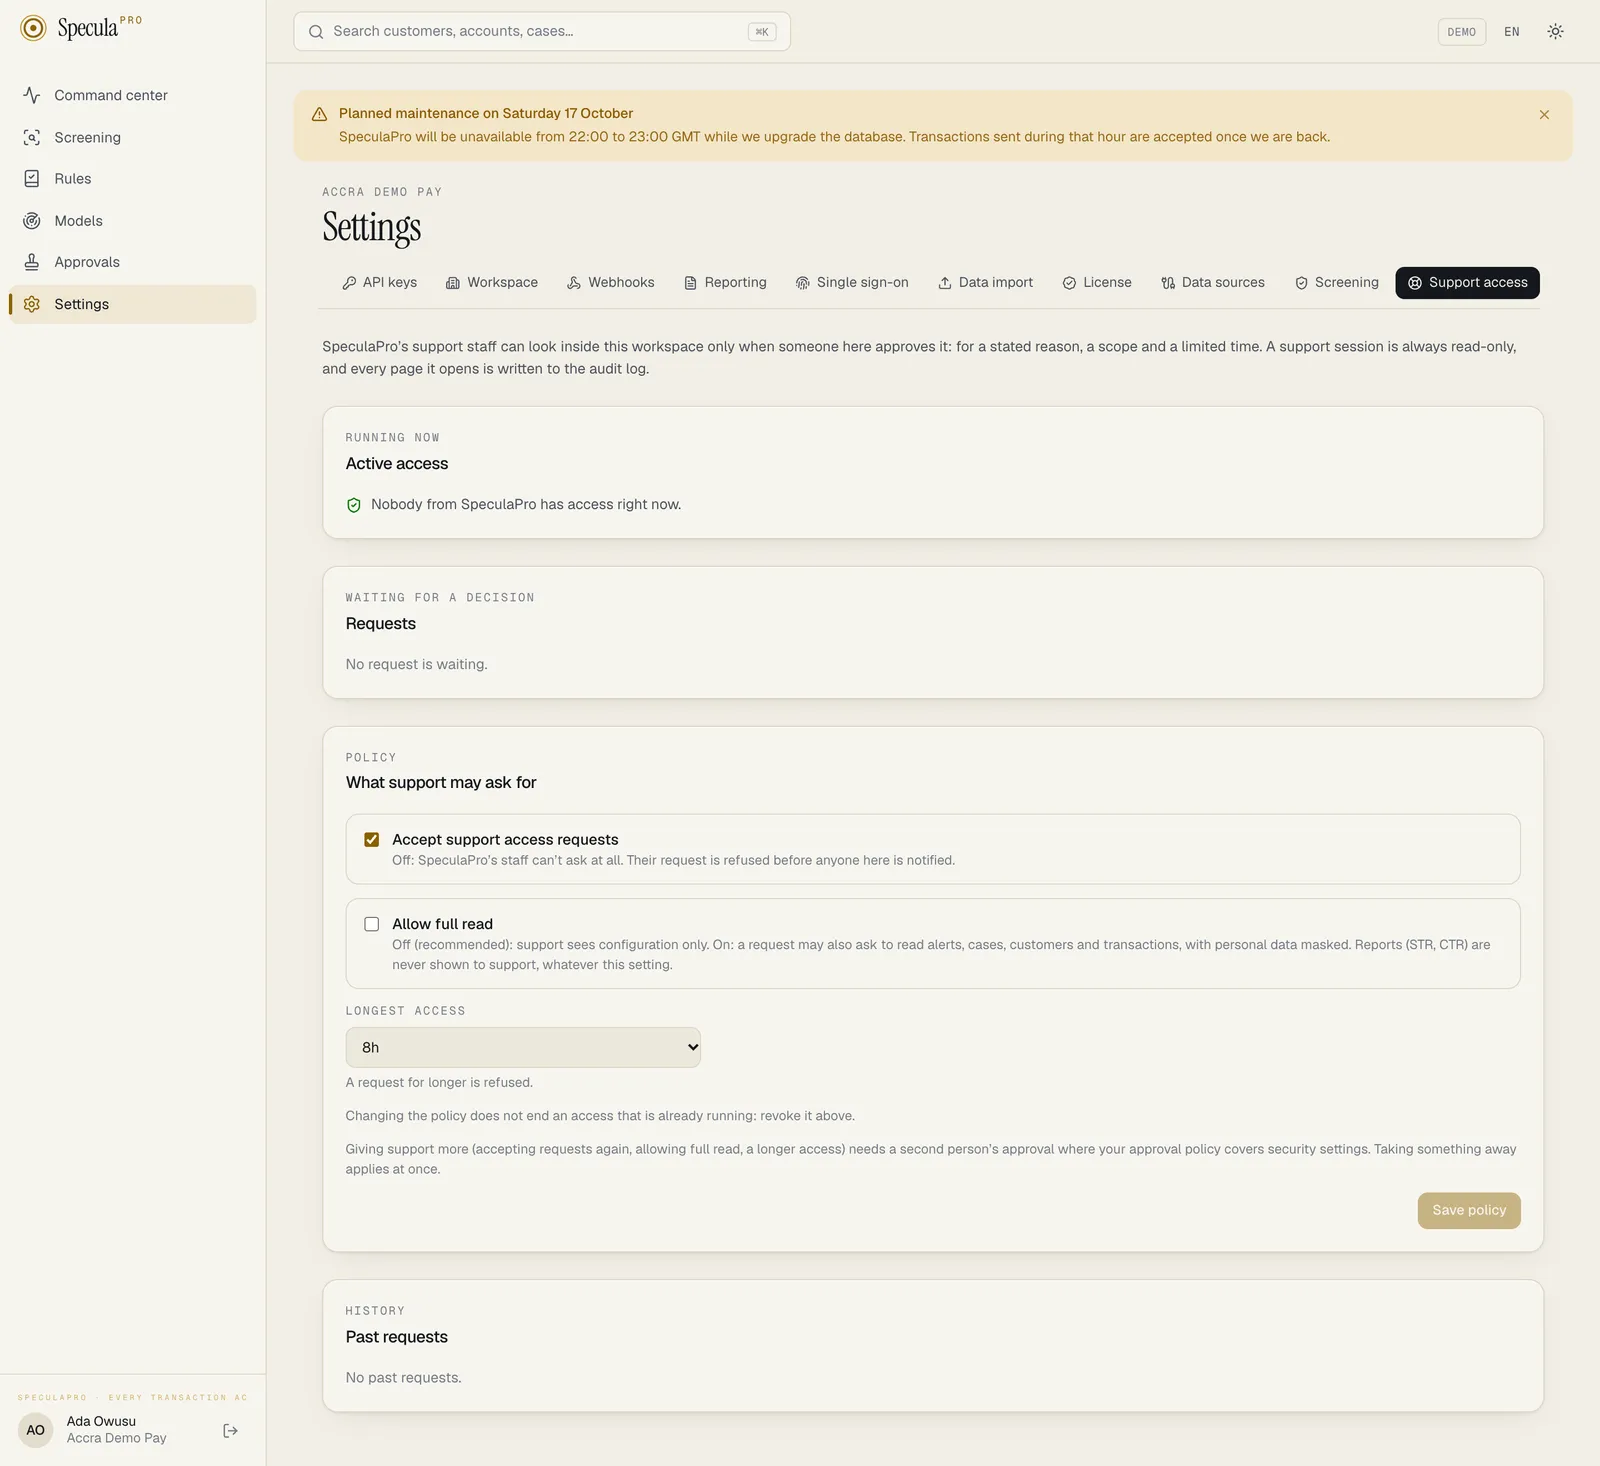Enable the Allow full read checkbox

pos(372,925)
